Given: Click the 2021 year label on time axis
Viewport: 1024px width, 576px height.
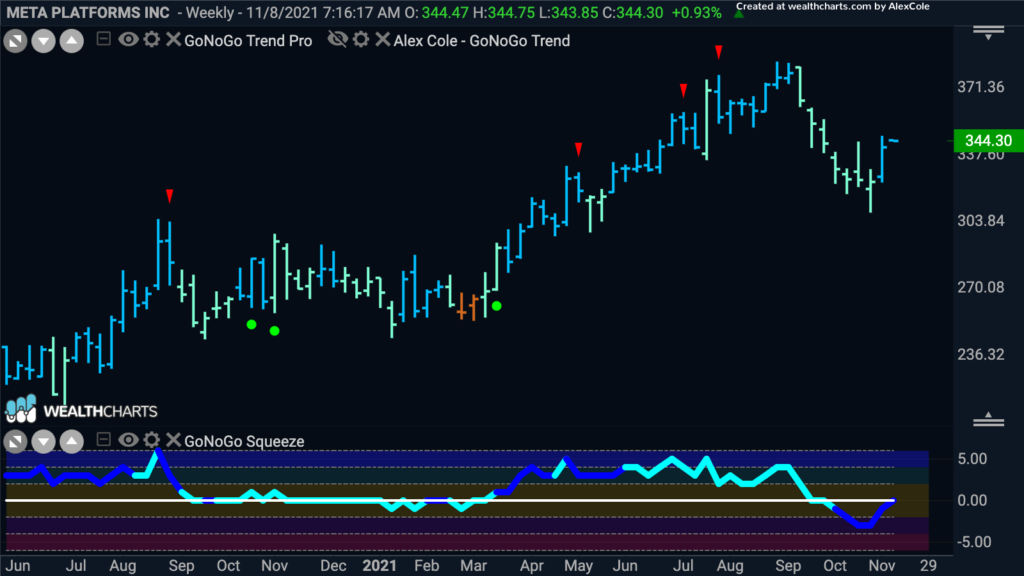Looking at the screenshot, I should pos(379,566).
